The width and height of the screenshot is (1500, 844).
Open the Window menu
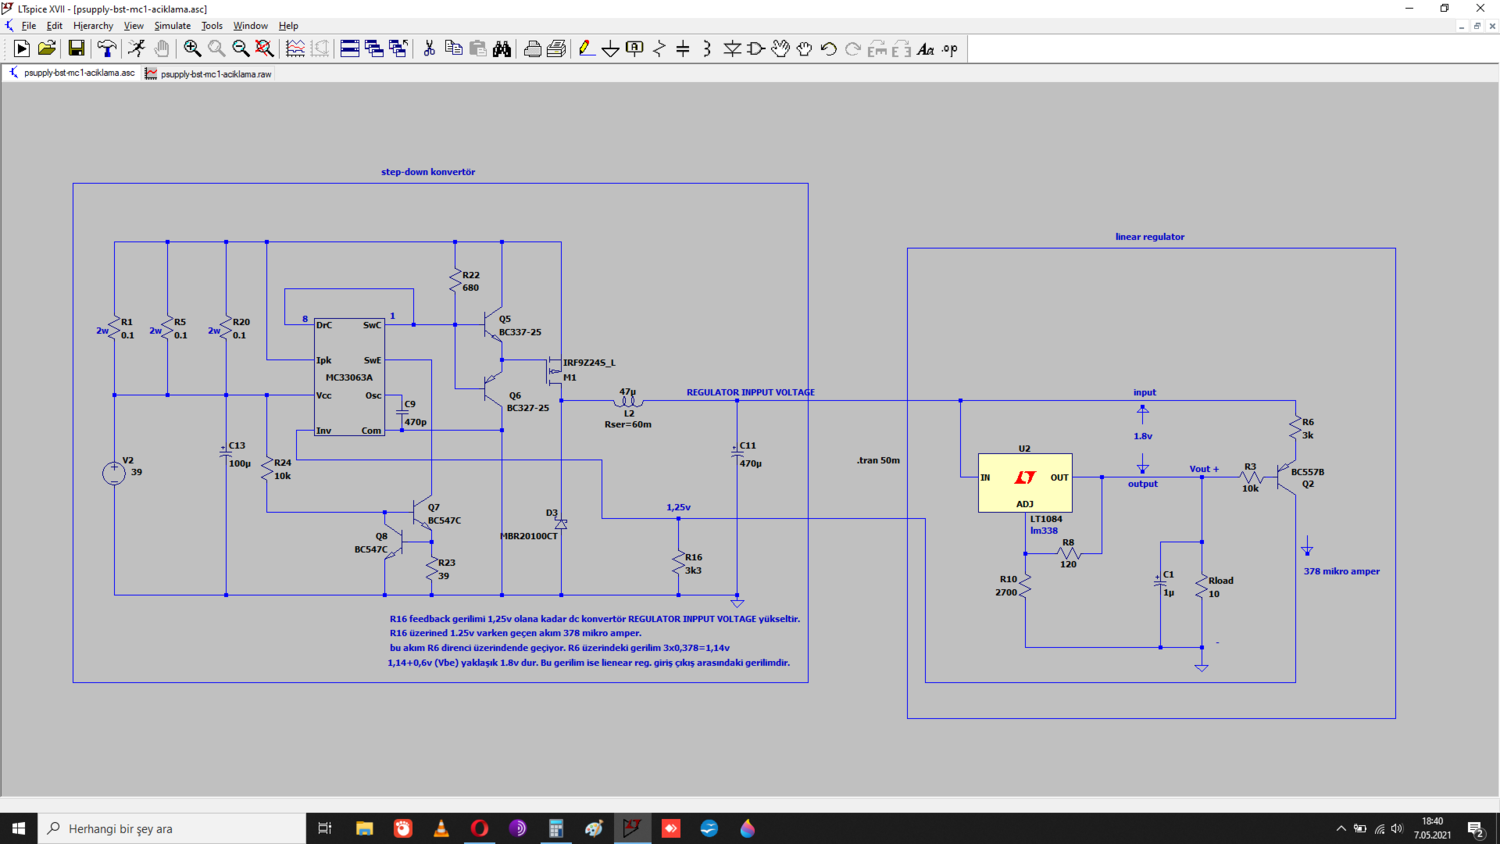250,26
